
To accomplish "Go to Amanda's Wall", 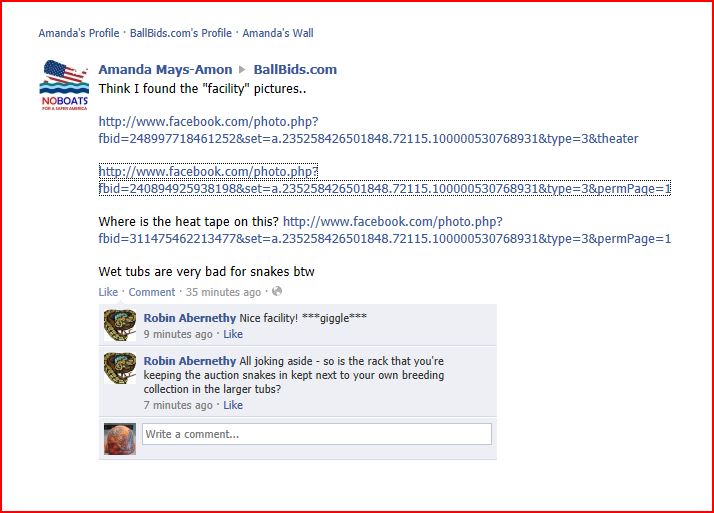I will click(x=278, y=33).
